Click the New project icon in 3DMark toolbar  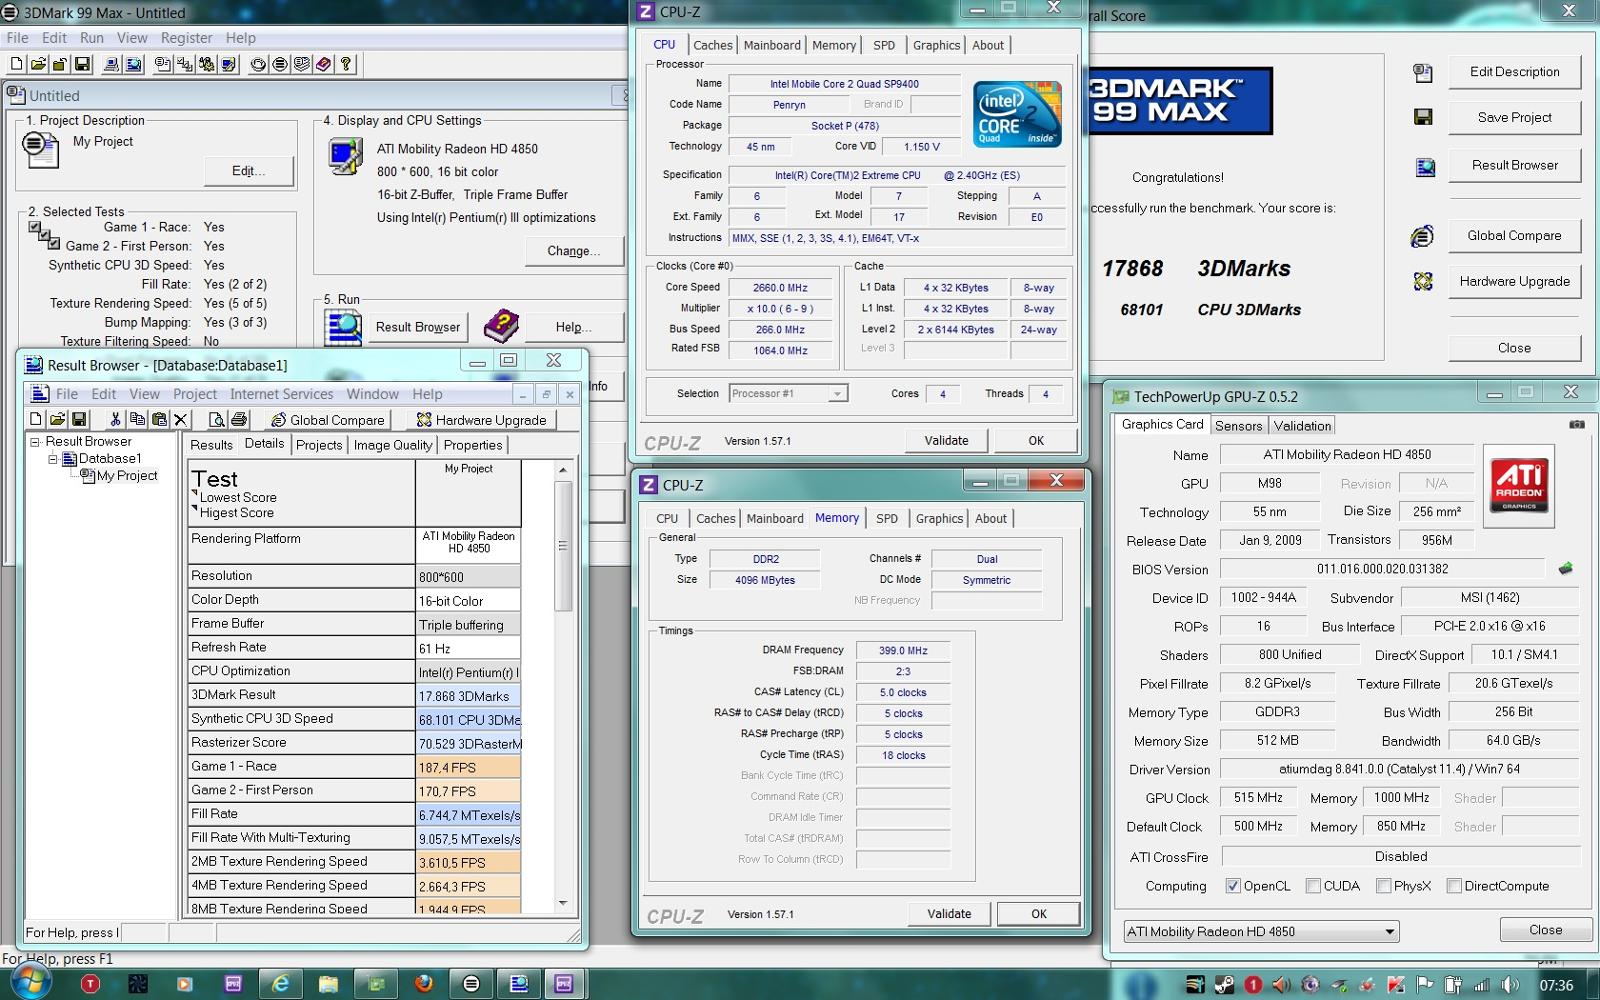click(x=16, y=64)
